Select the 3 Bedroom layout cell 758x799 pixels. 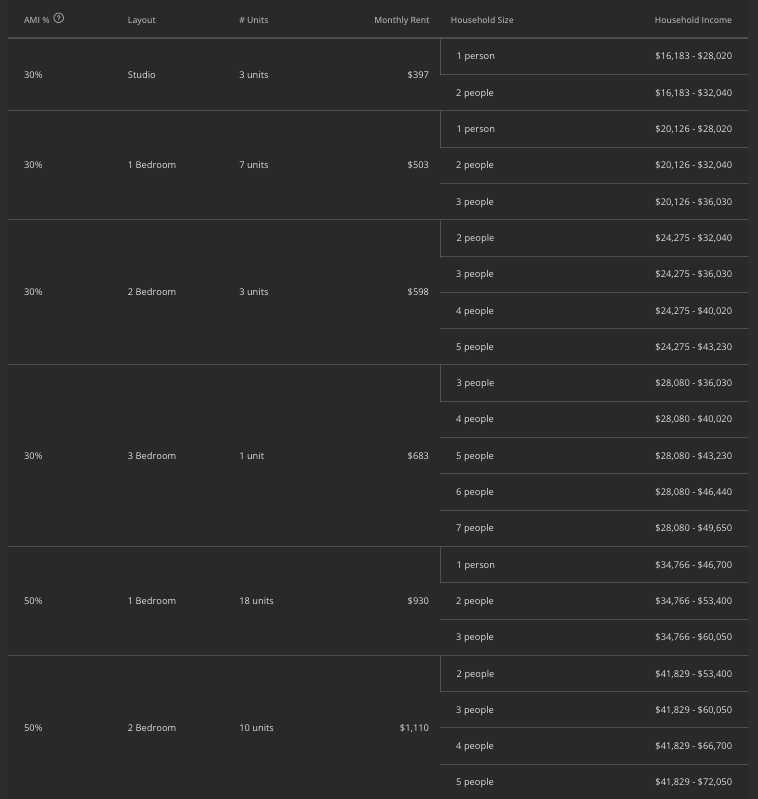click(152, 456)
